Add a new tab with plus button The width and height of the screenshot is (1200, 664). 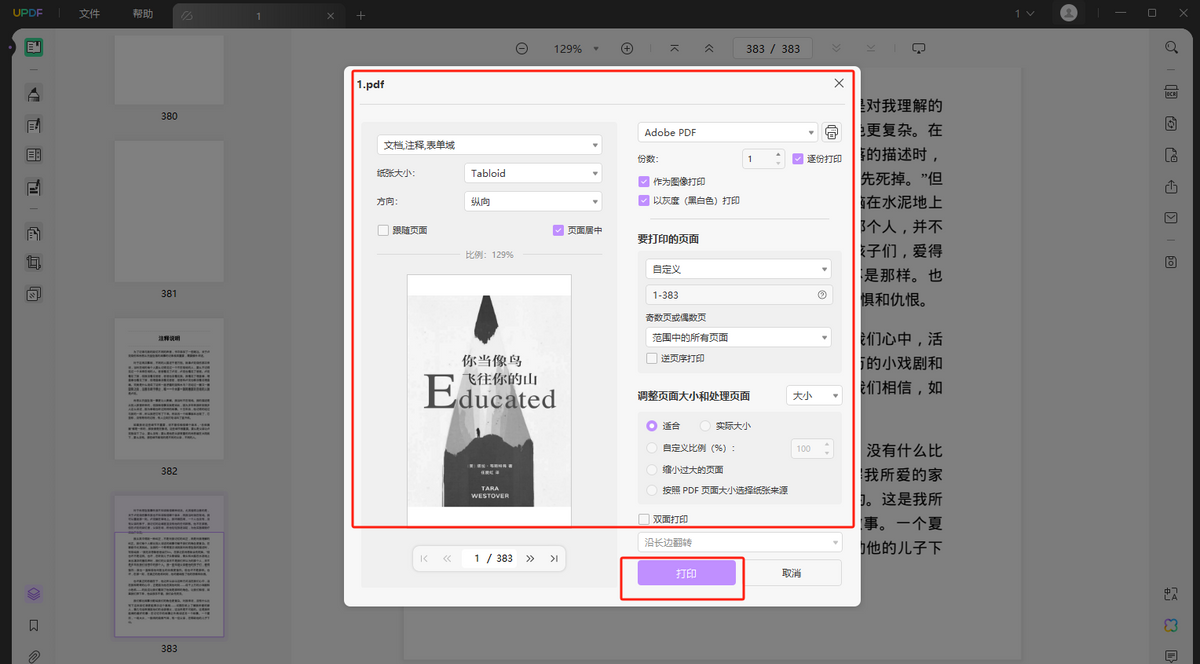361,15
